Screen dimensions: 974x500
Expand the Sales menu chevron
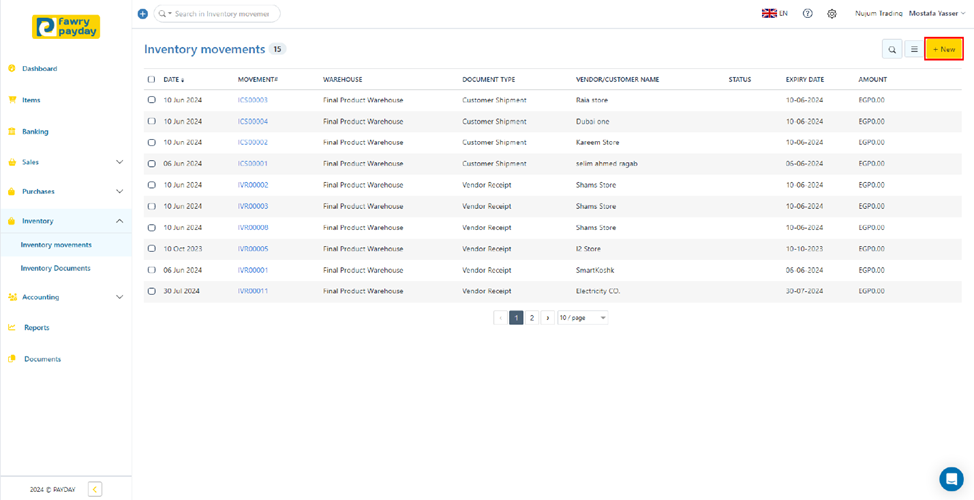(120, 162)
